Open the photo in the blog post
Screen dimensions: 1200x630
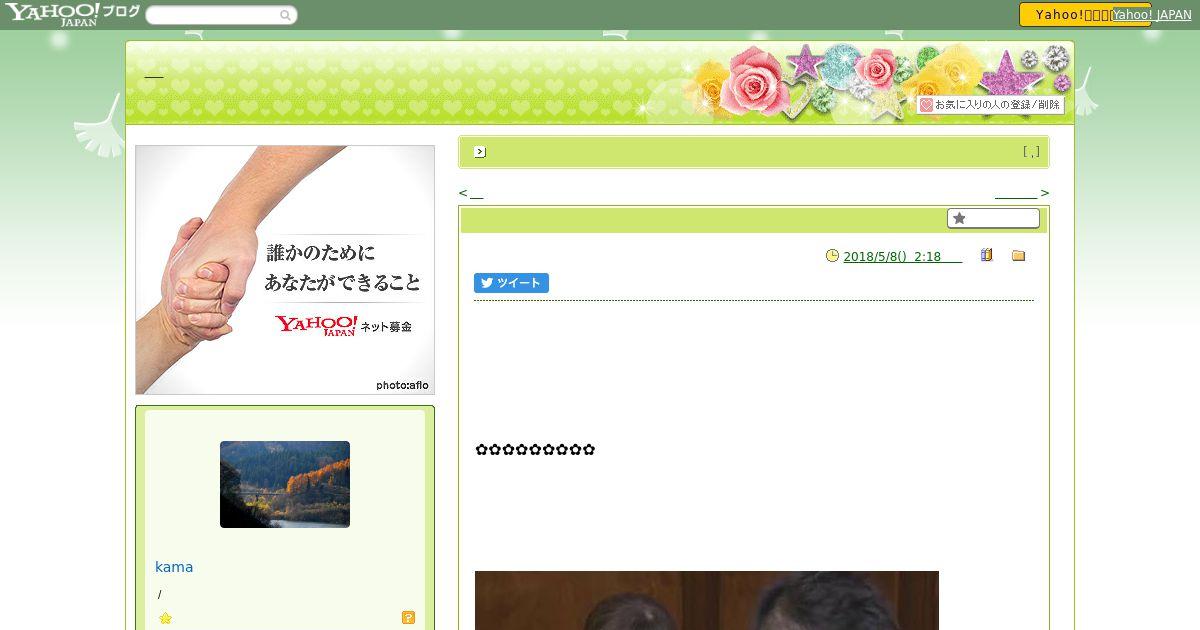(707, 600)
